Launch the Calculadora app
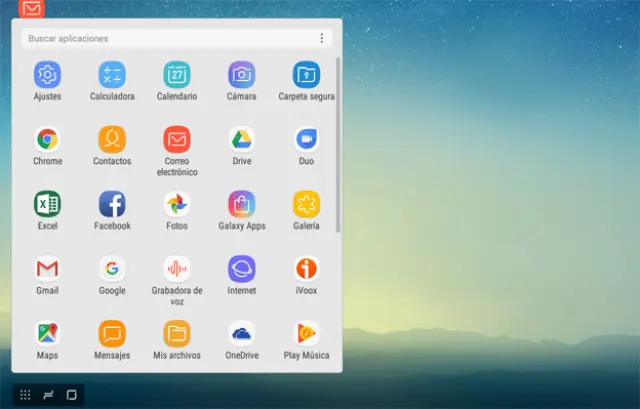640x409 pixels. tap(112, 75)
